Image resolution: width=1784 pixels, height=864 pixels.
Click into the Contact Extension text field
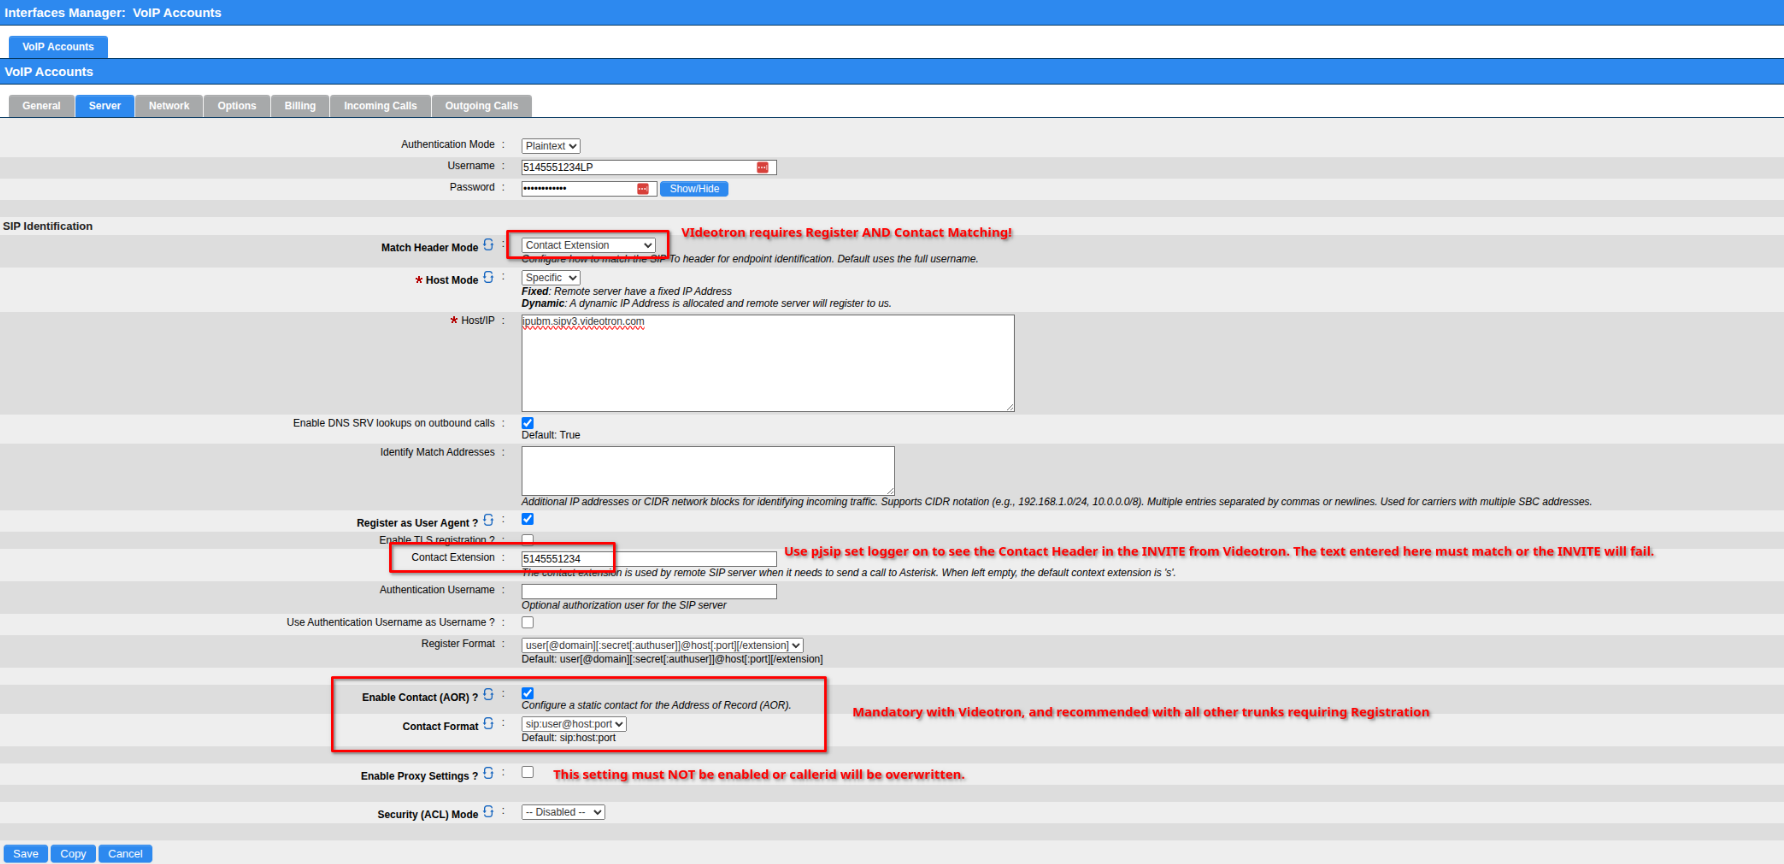[648, 559]
